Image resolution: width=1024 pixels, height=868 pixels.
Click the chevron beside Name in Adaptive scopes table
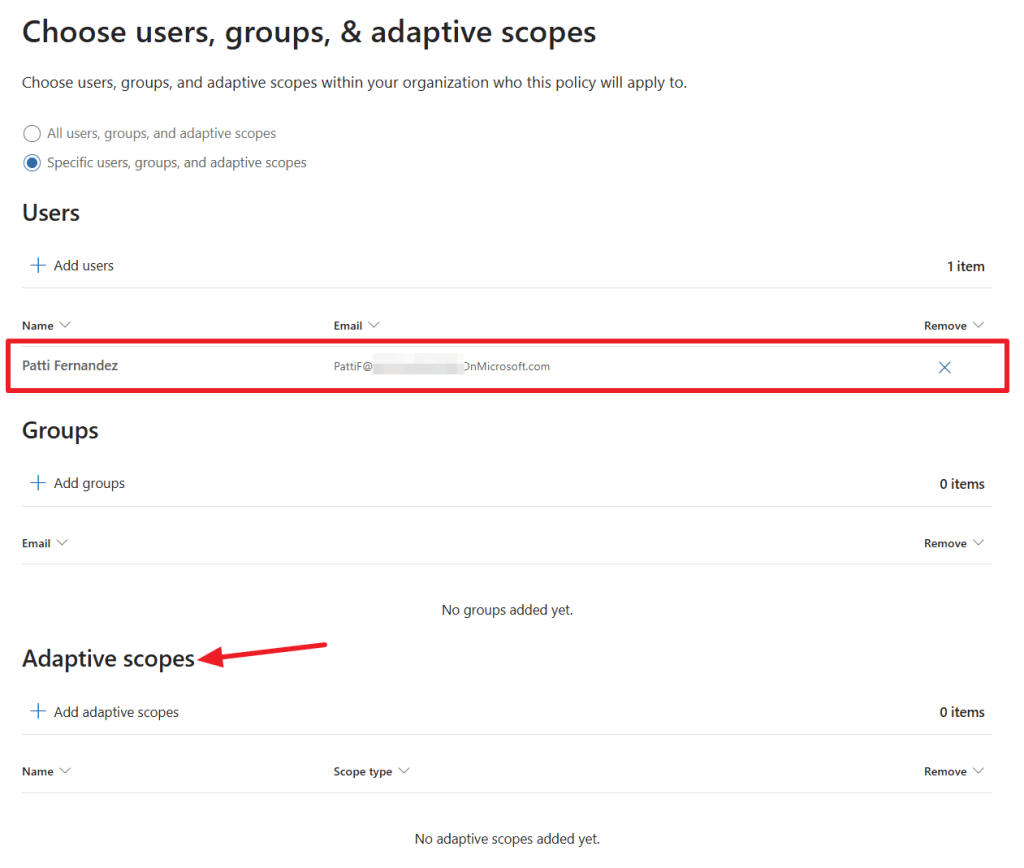65,771
